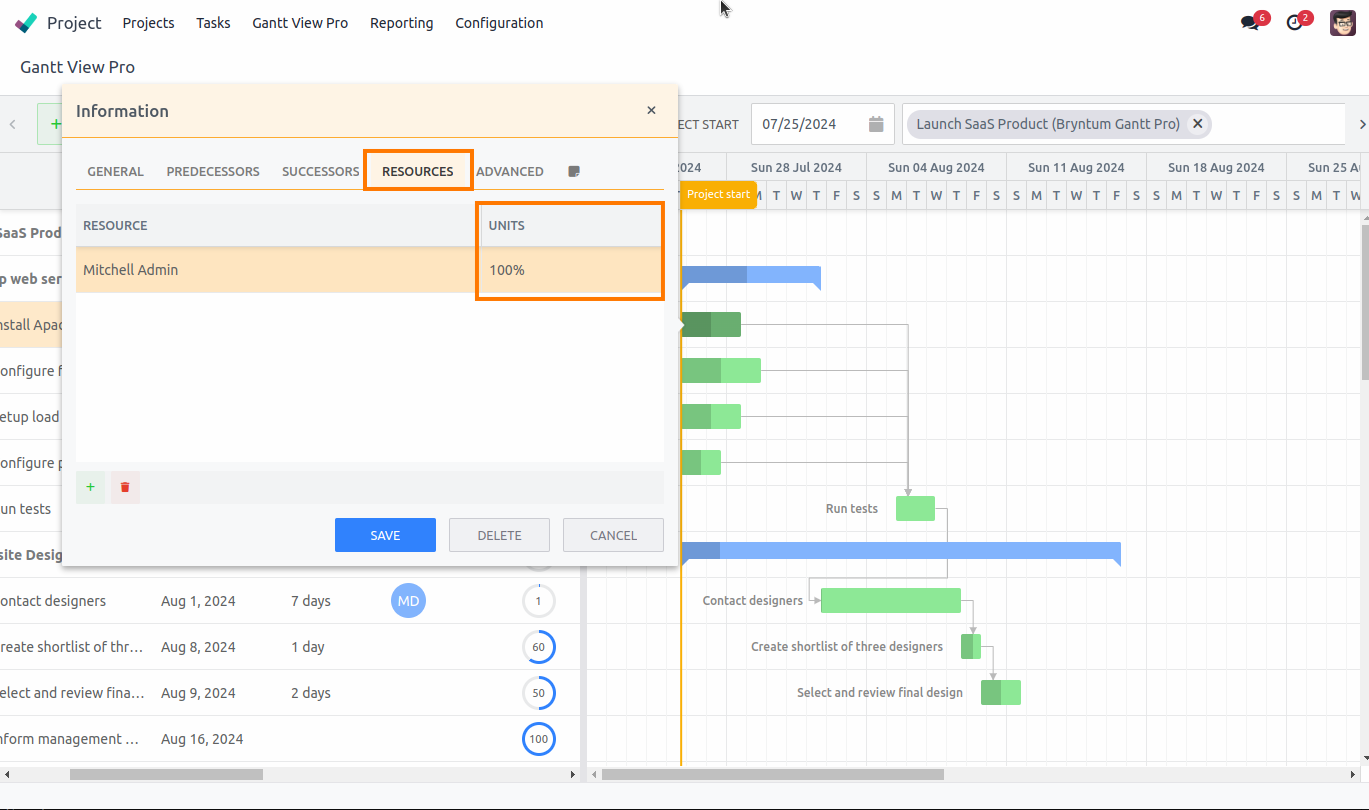Open the calendar icon beside project start date

pyautogui.click(x=874, y=123)
